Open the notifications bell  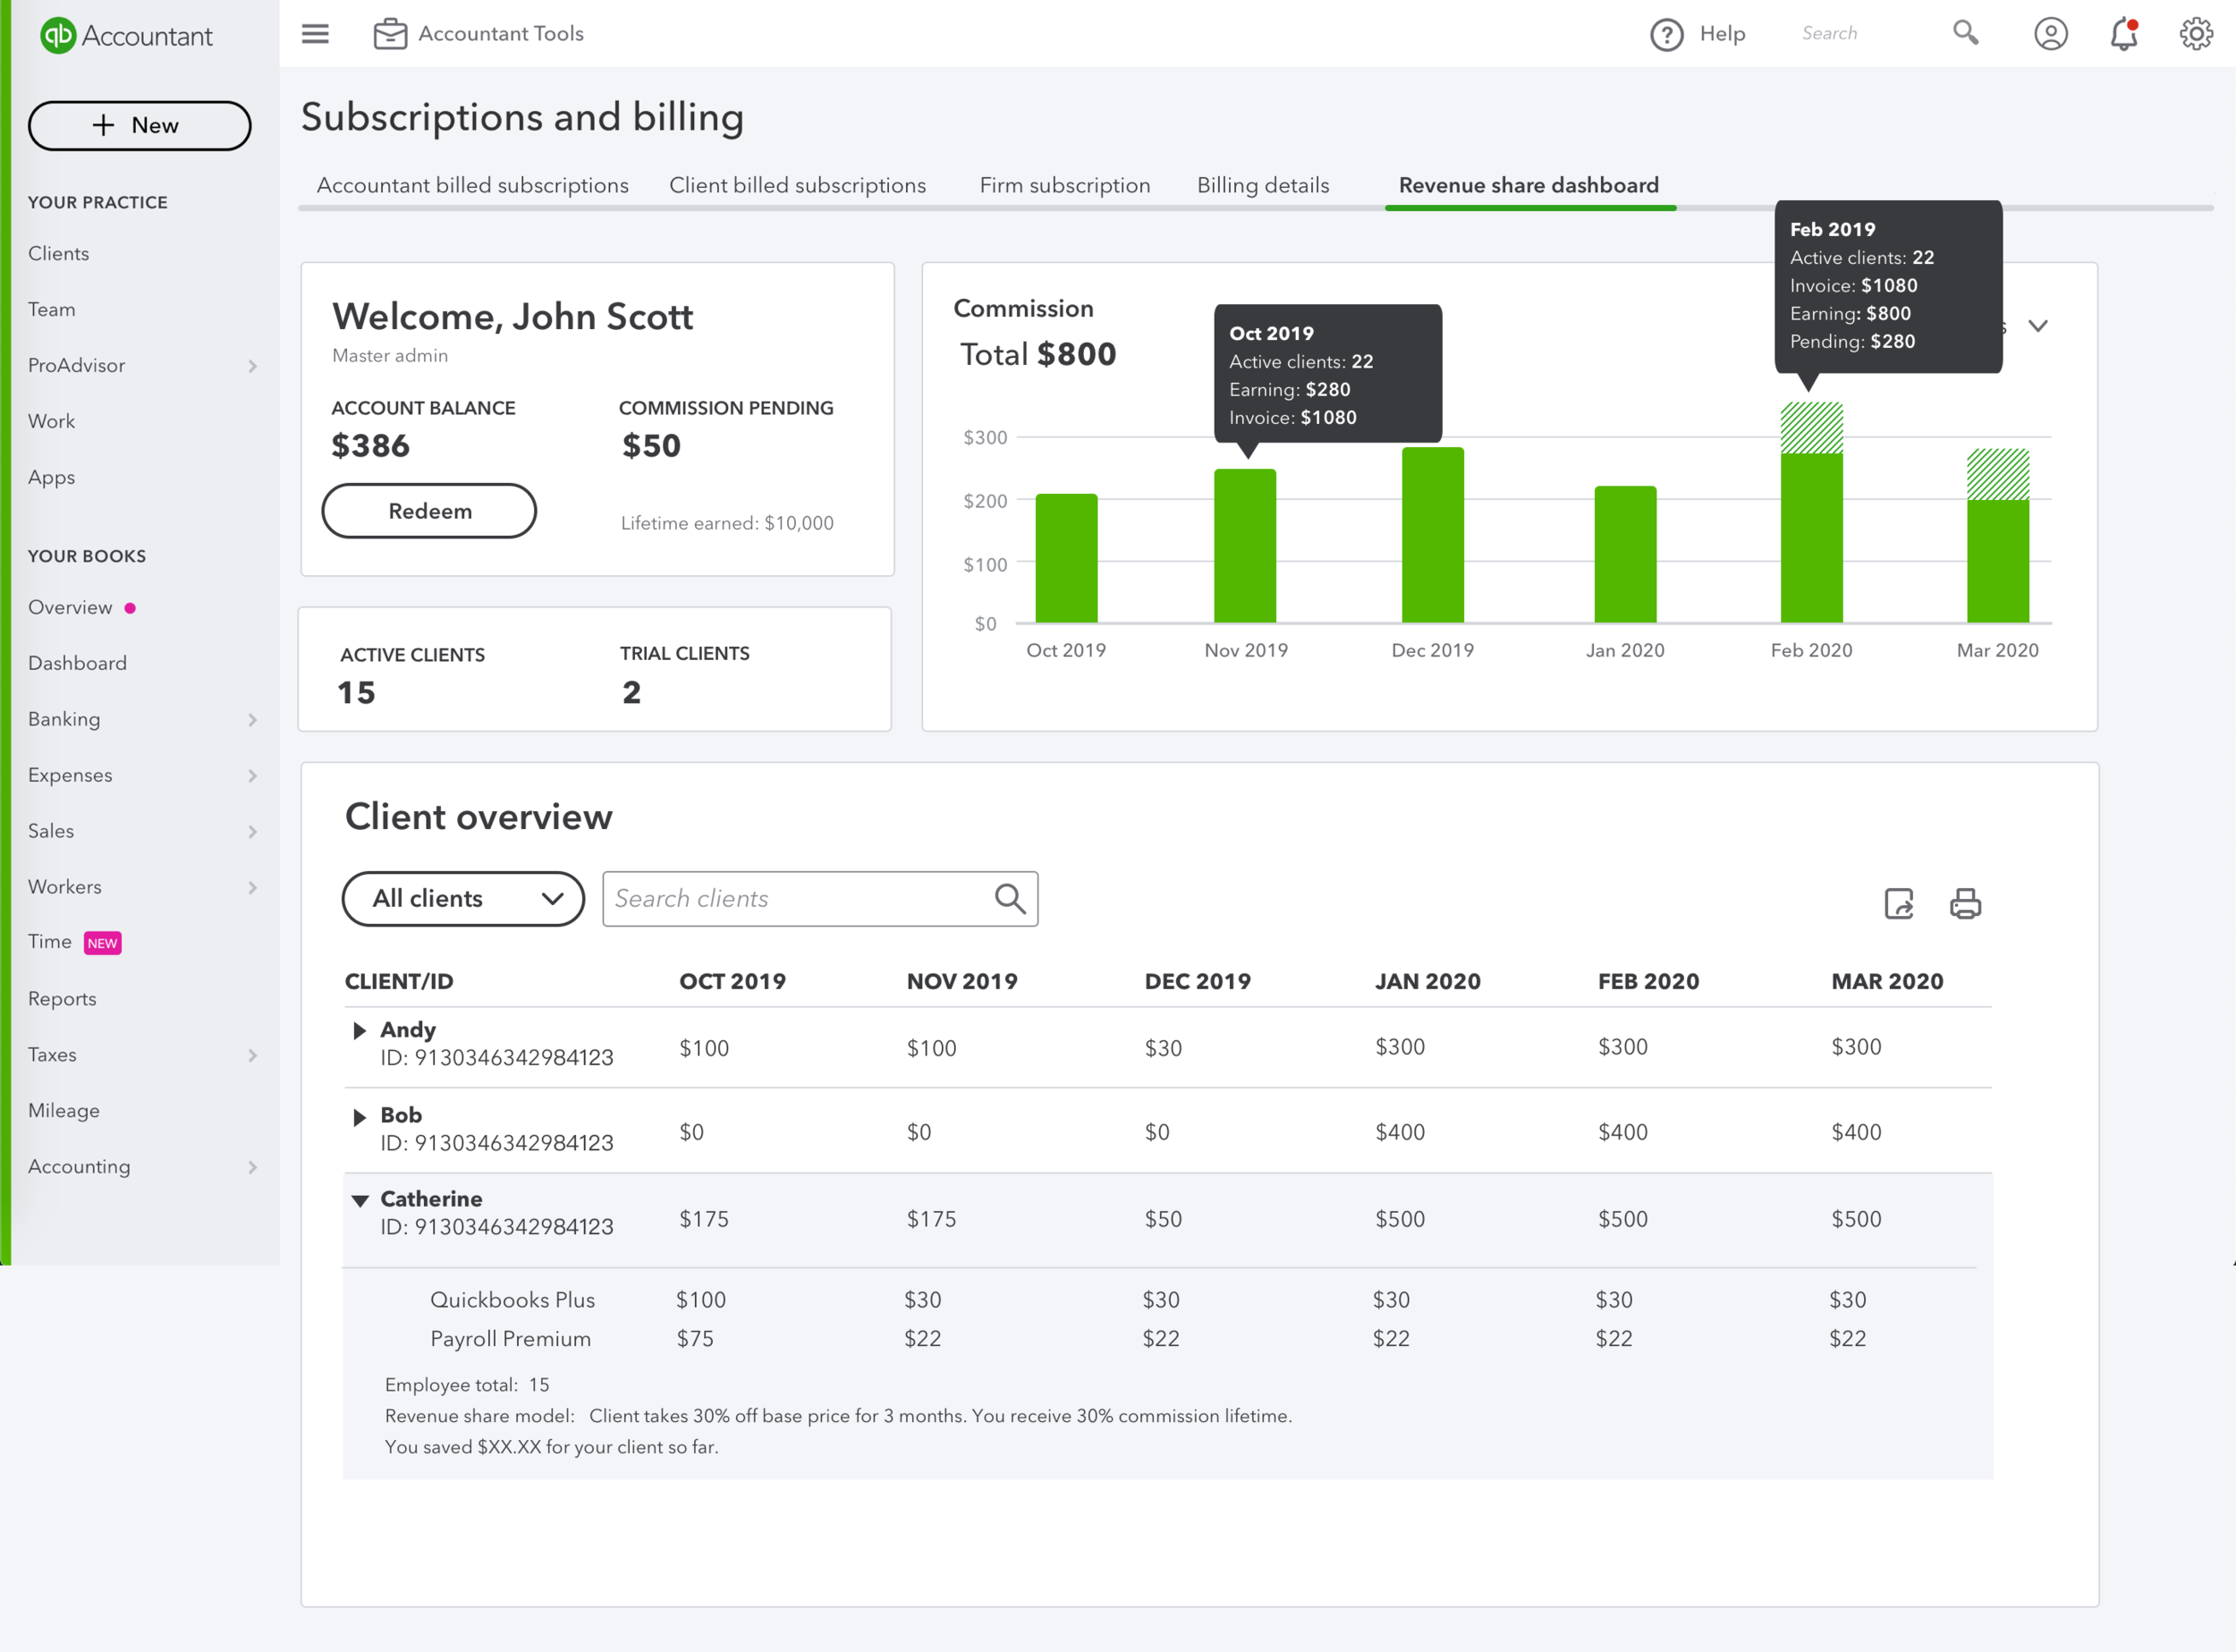[x=2123, y=34]
